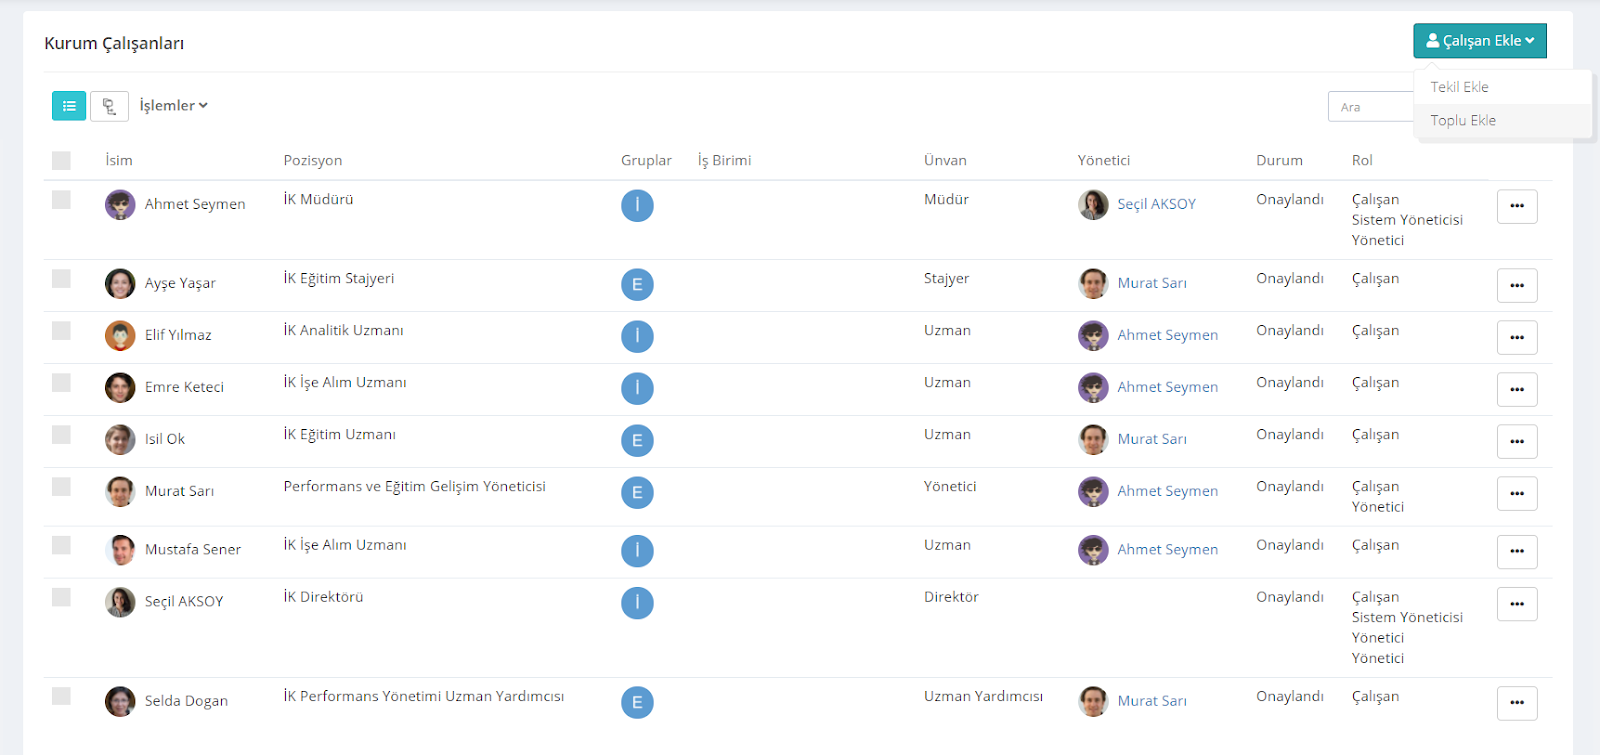
Task: Click group badge İ in Elif Yılmaz's row
Action: [637, 337]
